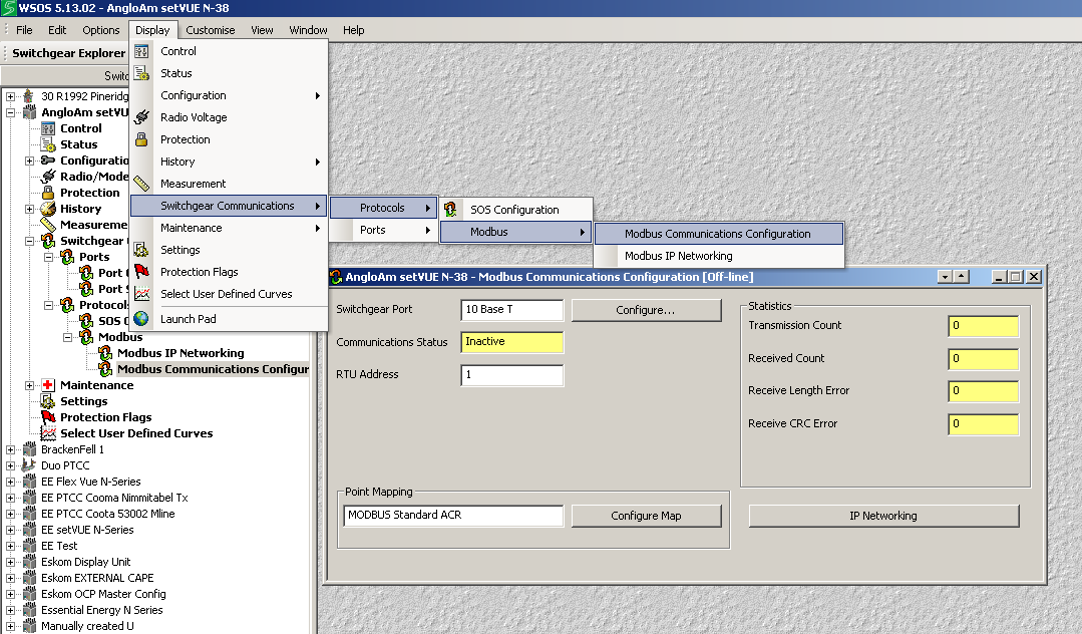Screen dimensions: 1082x634
Task: Click the Configure Map button
Action: [646, 515]
